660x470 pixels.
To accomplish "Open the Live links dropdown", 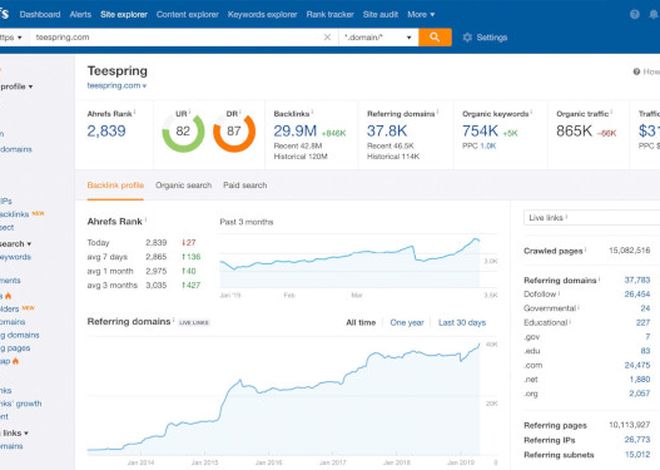I will pos(591,218).
